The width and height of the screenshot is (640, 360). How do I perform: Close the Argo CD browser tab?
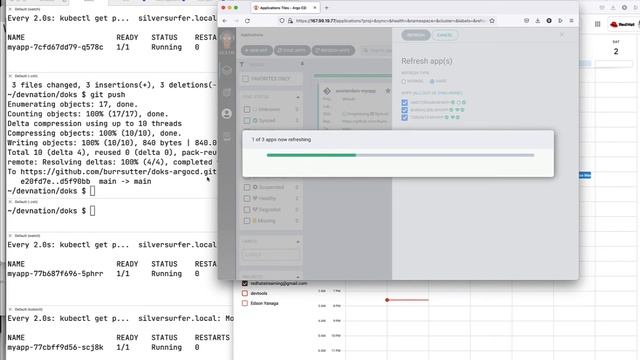pos(315,8)
